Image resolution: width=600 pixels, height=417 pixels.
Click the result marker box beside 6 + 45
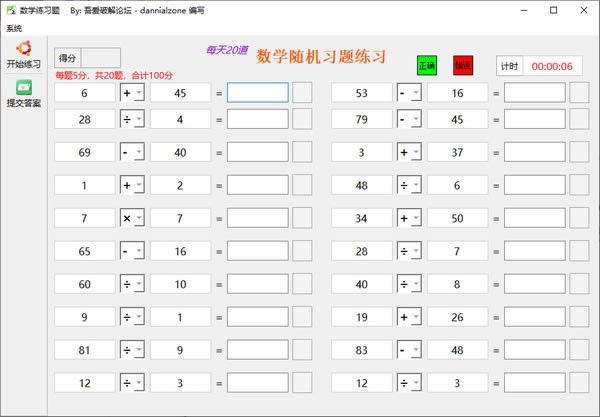[302, 93]
